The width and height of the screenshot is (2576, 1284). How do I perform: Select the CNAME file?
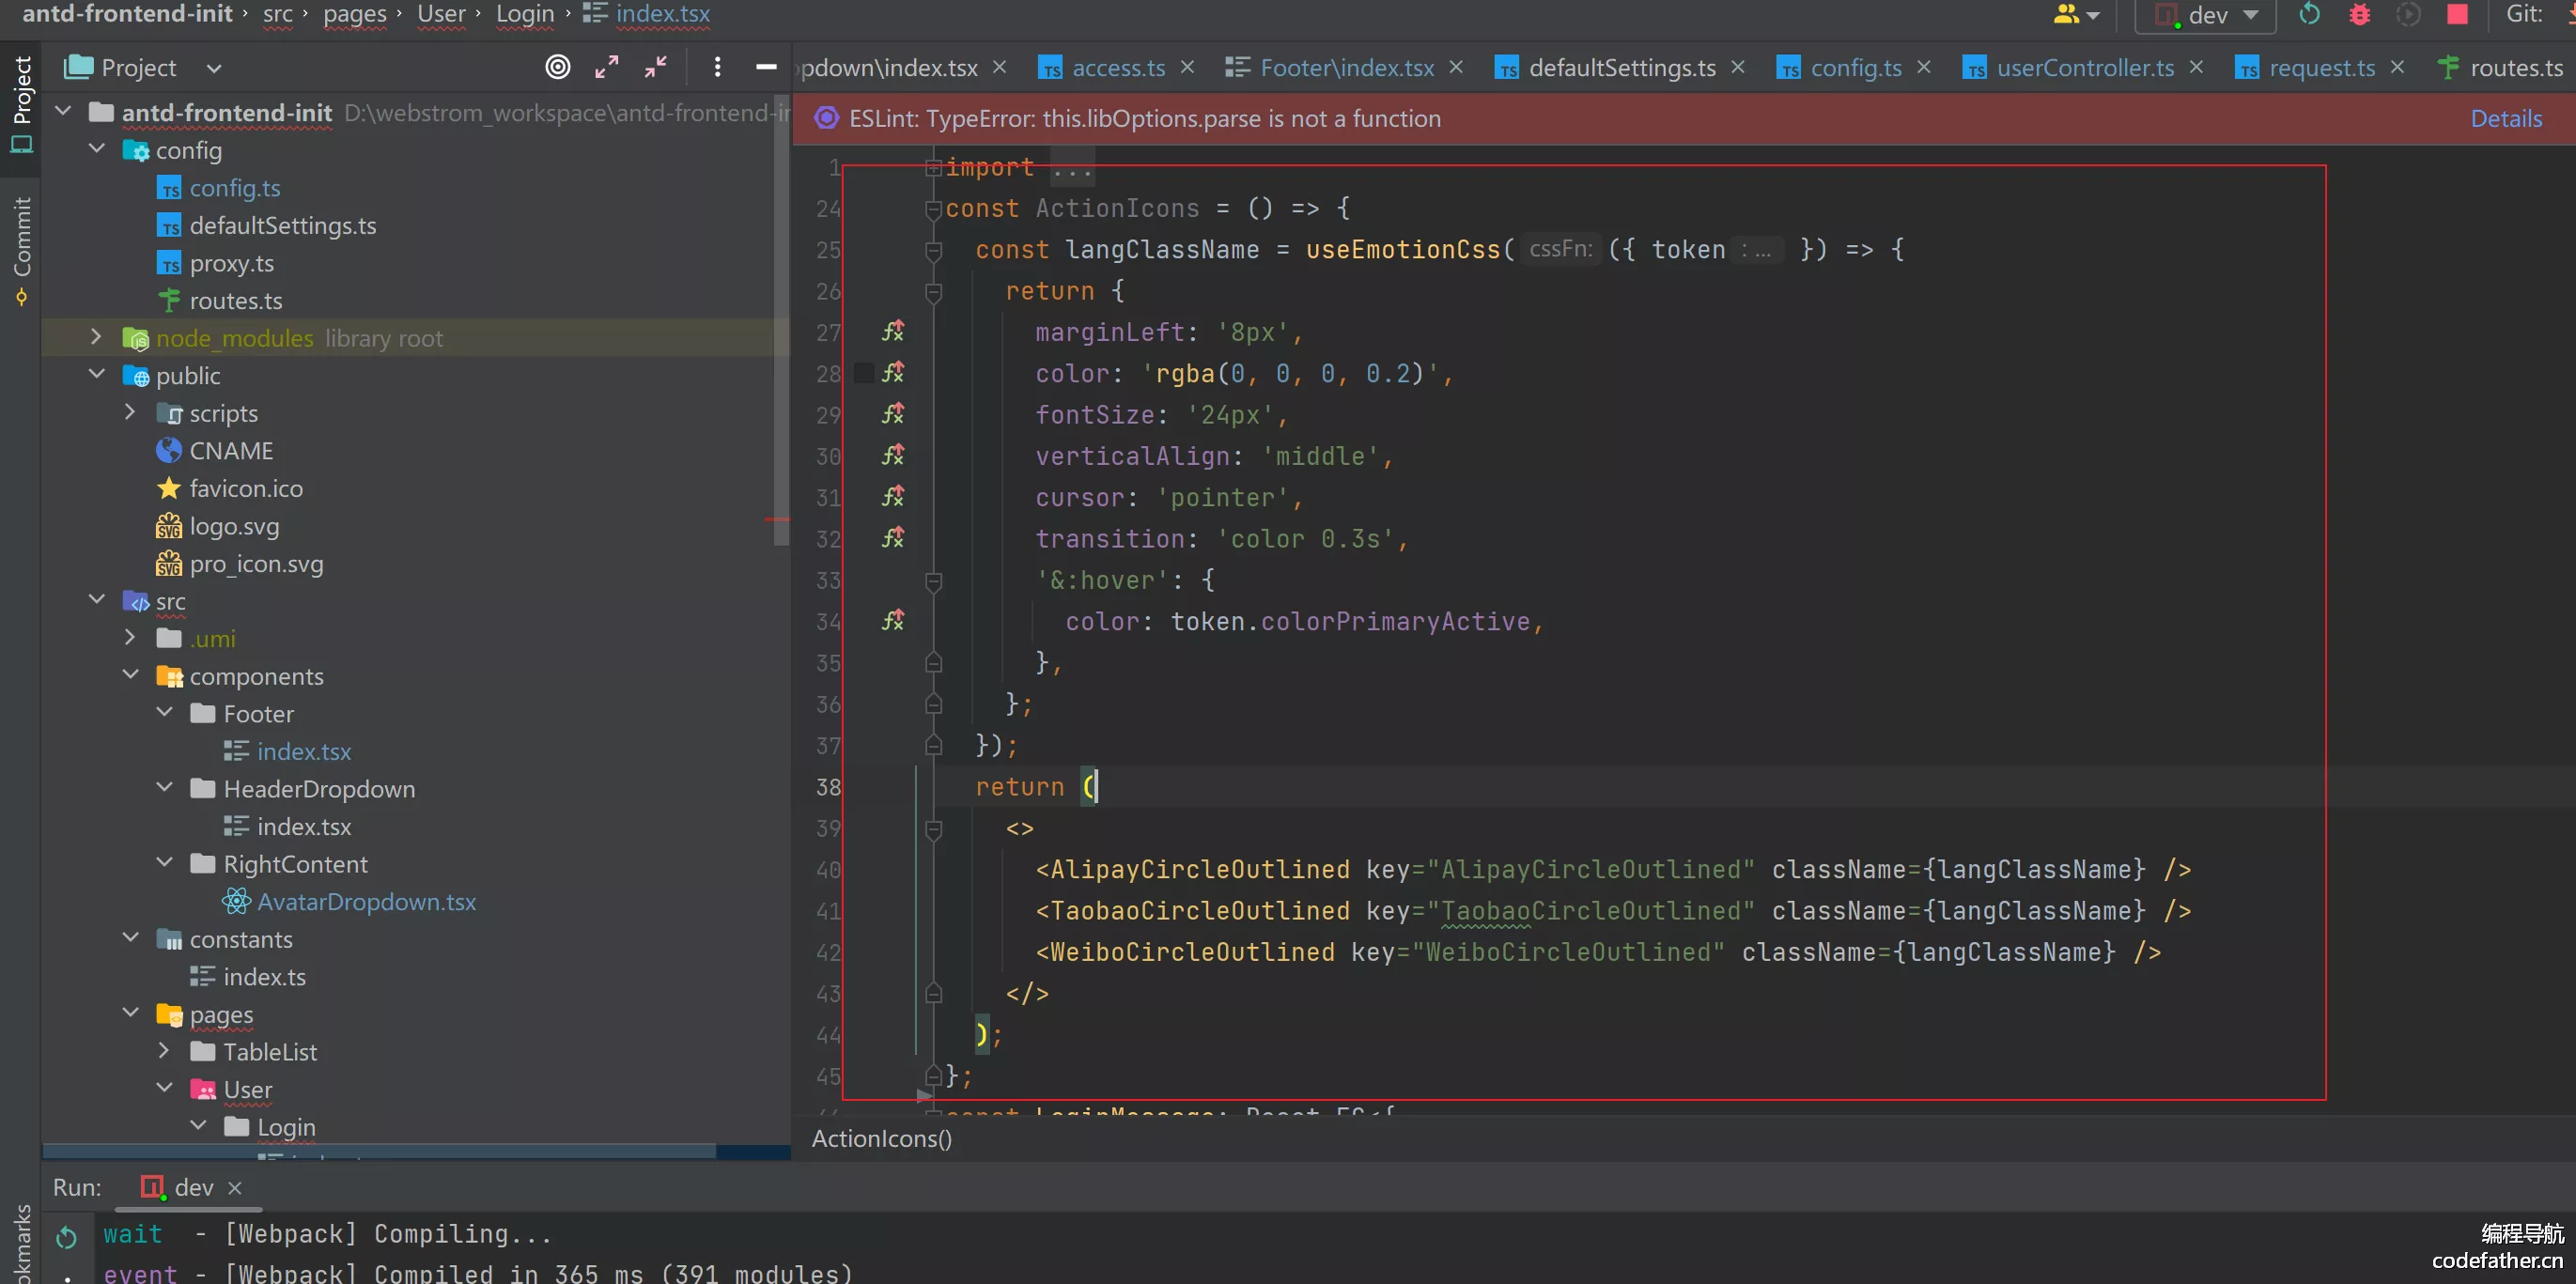click(x=231, y=451)
